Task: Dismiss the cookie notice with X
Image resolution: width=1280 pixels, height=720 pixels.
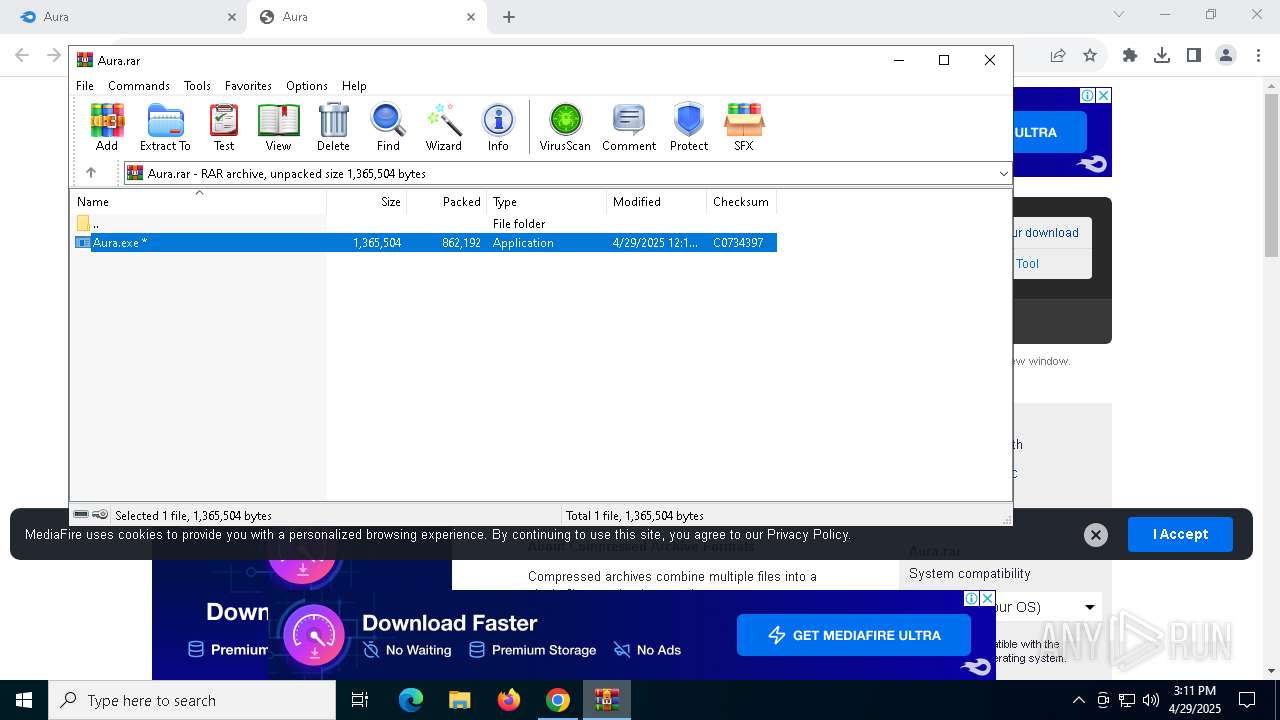Action: click(1096, 535)
